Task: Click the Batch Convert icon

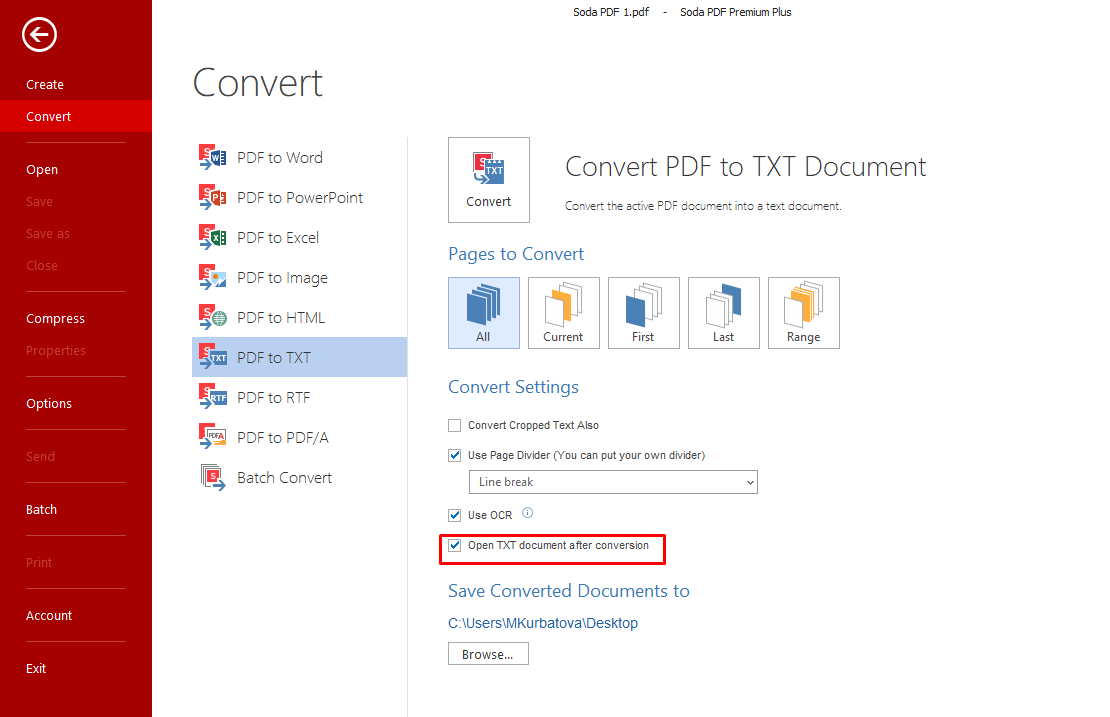Action: [212, 477]
